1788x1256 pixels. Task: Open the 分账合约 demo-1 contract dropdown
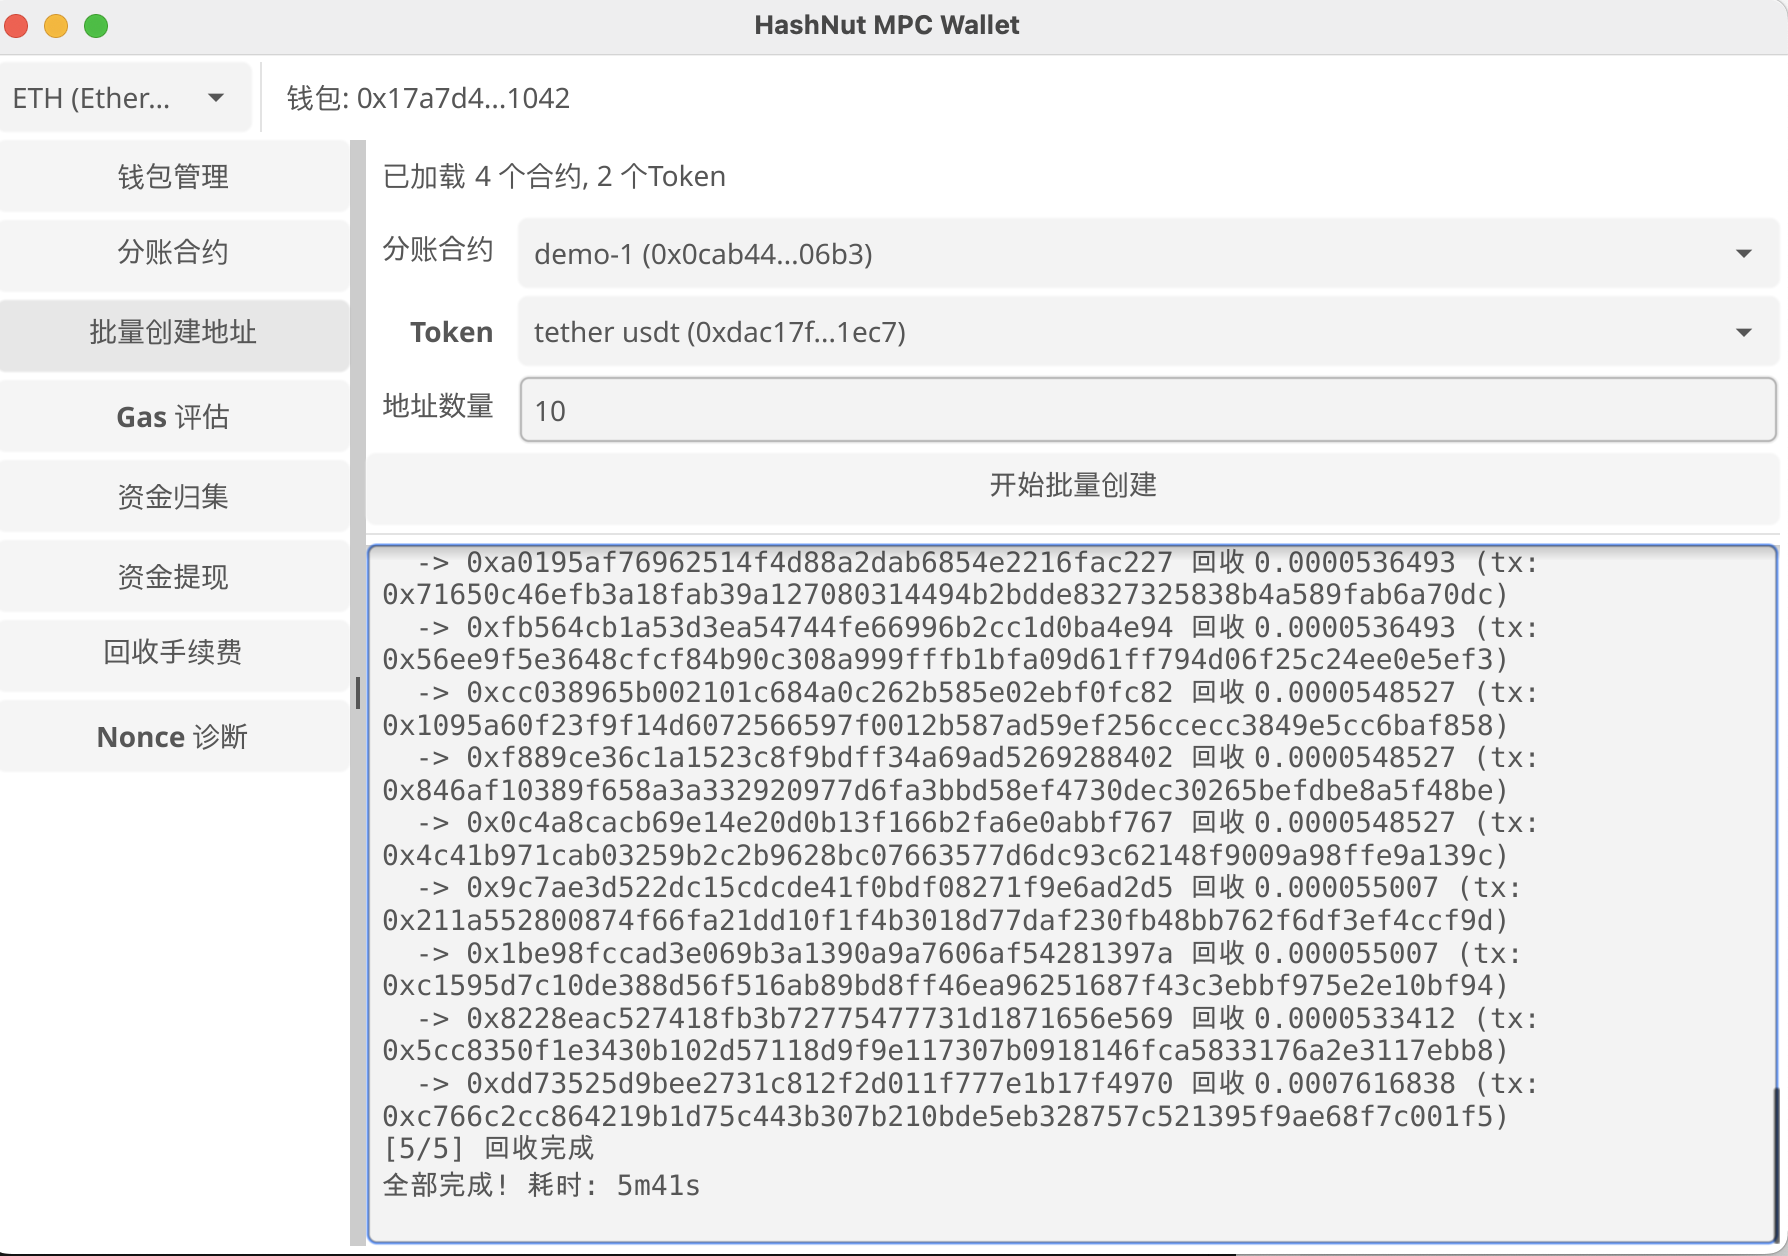click(1147, 254)
